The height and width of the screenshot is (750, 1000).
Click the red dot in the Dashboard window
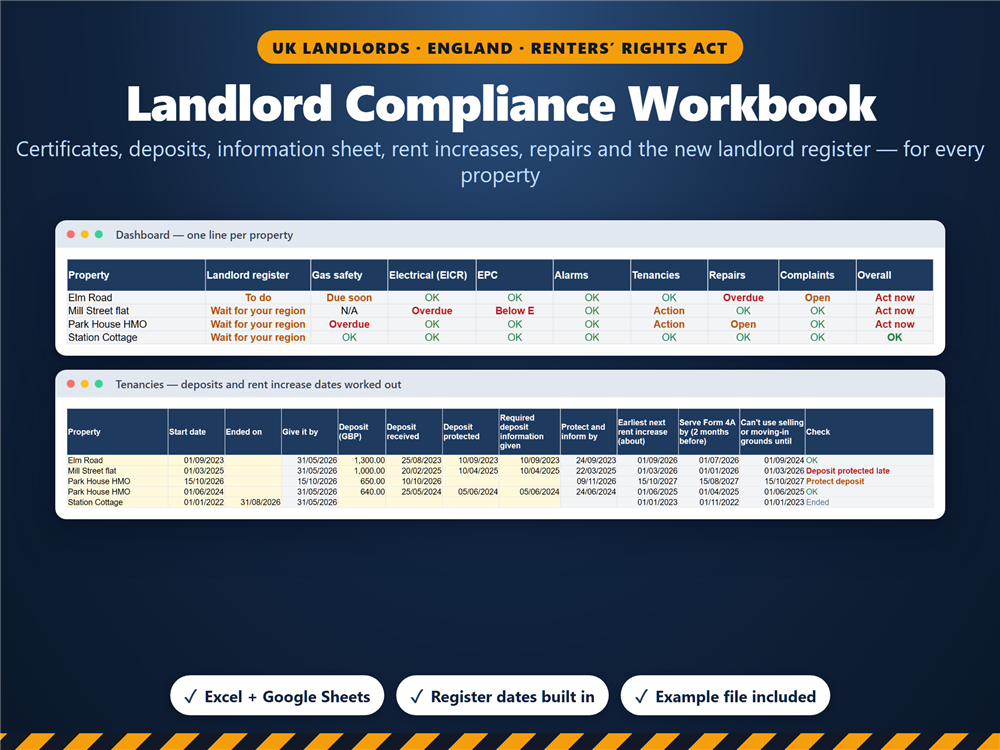(71, 235)
